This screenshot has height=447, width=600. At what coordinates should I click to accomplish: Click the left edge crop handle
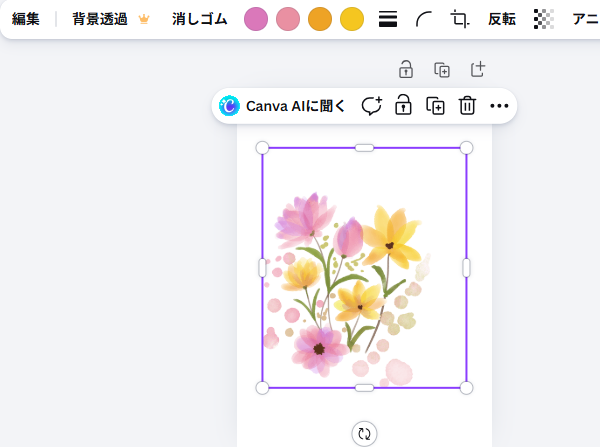[x=262, y=268]
